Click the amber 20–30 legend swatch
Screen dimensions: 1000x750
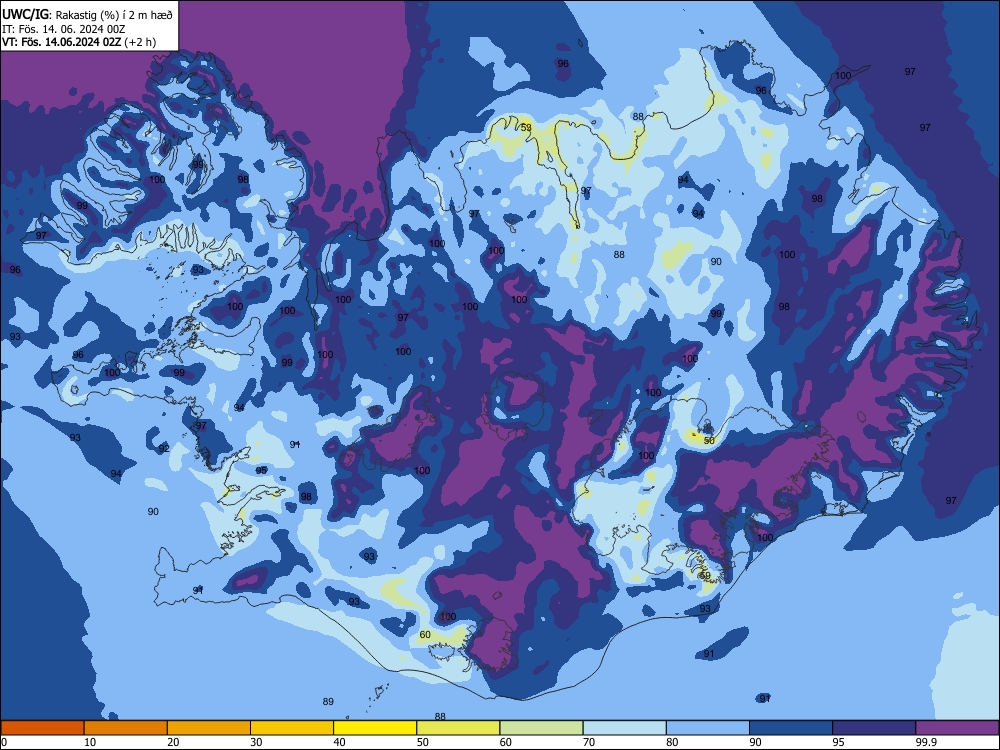[209, 728]
